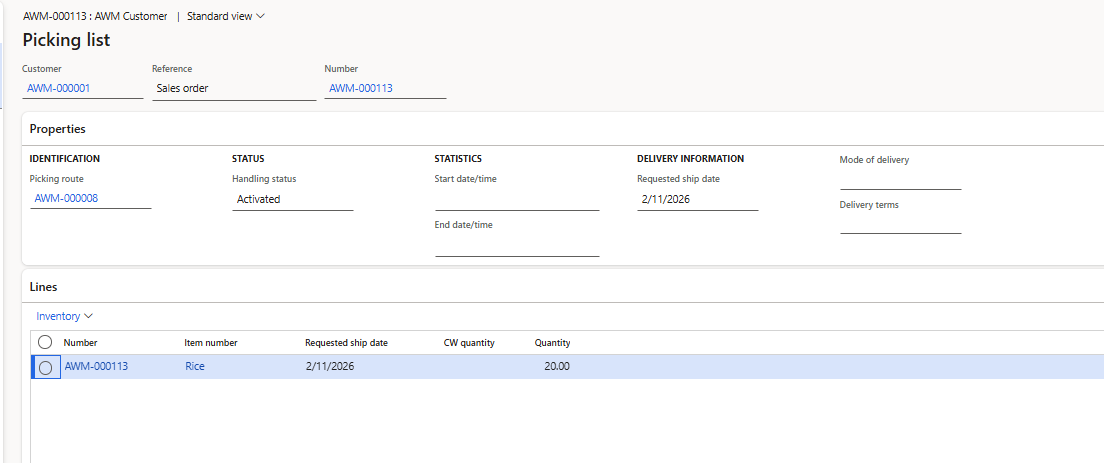Click the Start date/time field
Screen dimensions: 1104x463
pyautogui.click(x=516, y=199)
